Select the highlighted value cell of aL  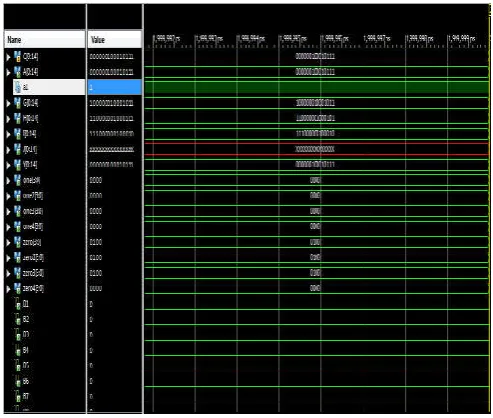(x=115, y=87)
